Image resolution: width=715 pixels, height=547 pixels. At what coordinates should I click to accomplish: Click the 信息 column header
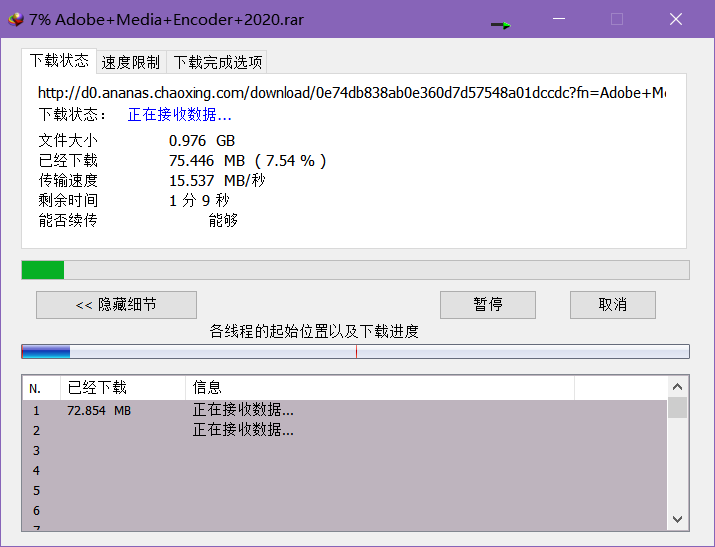(x=380, y=388)
